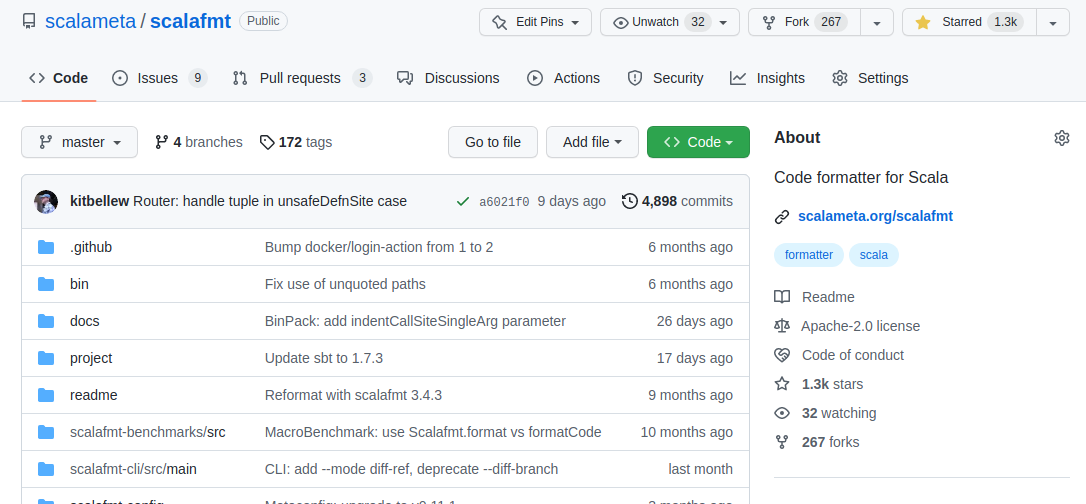Viewport: 1086px width, 504px height.
Task: Click the folder icon beside bin
Action: tap(46, 285)
